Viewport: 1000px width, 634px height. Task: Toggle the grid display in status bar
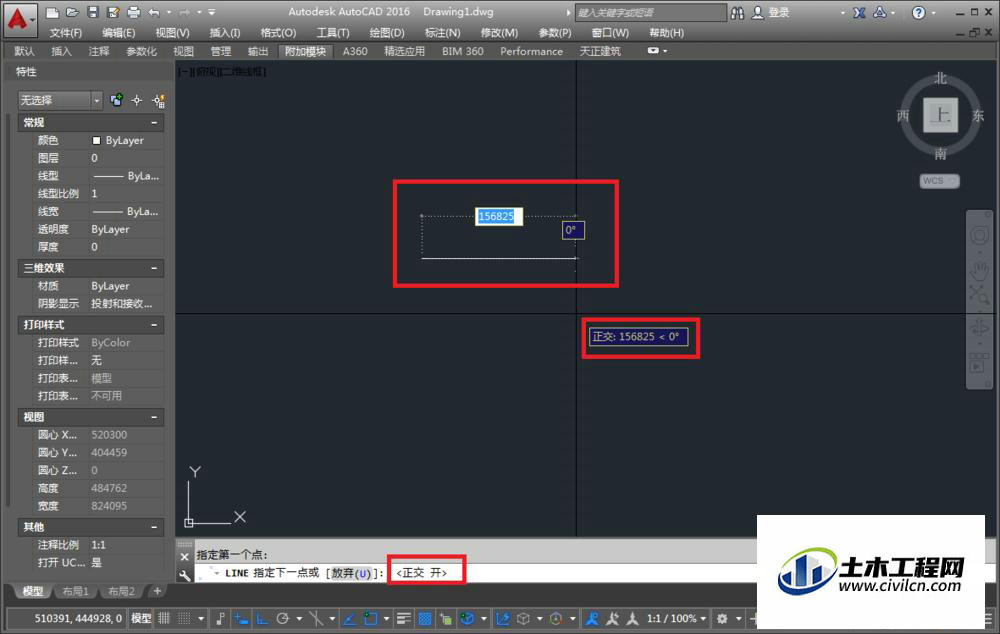[x=164, y=618]
